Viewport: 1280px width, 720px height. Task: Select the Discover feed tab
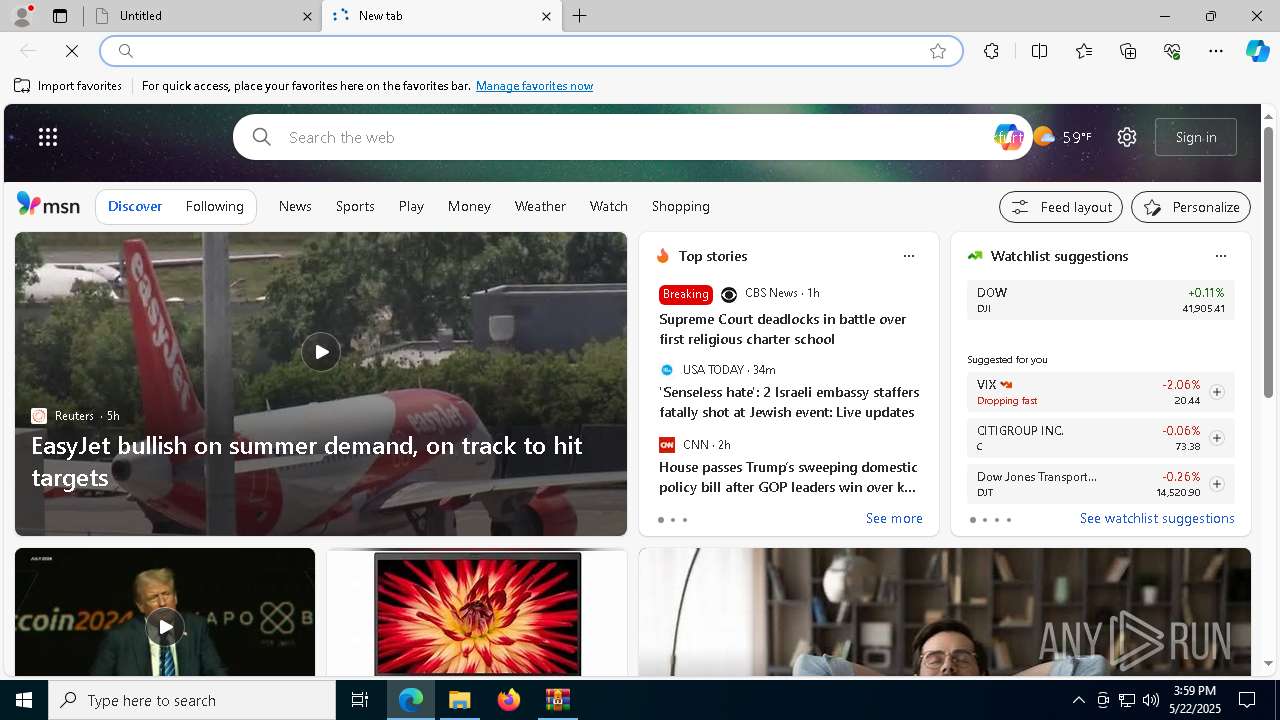tap(135, 206)
